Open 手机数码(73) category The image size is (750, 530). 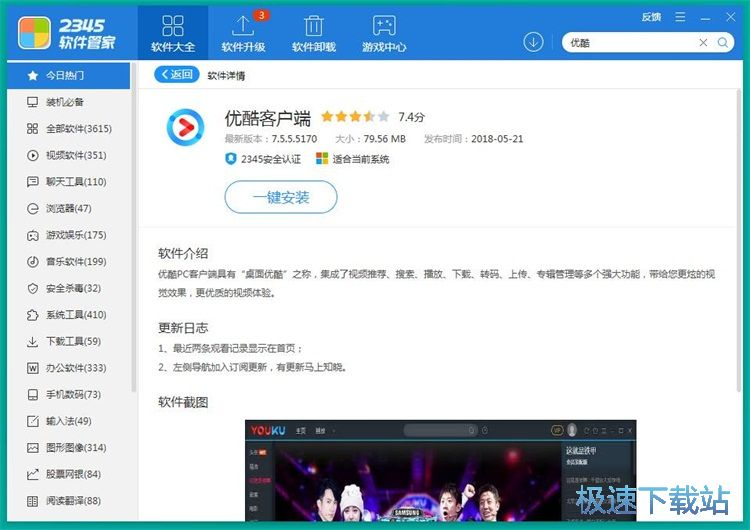[x=68, y=394]
